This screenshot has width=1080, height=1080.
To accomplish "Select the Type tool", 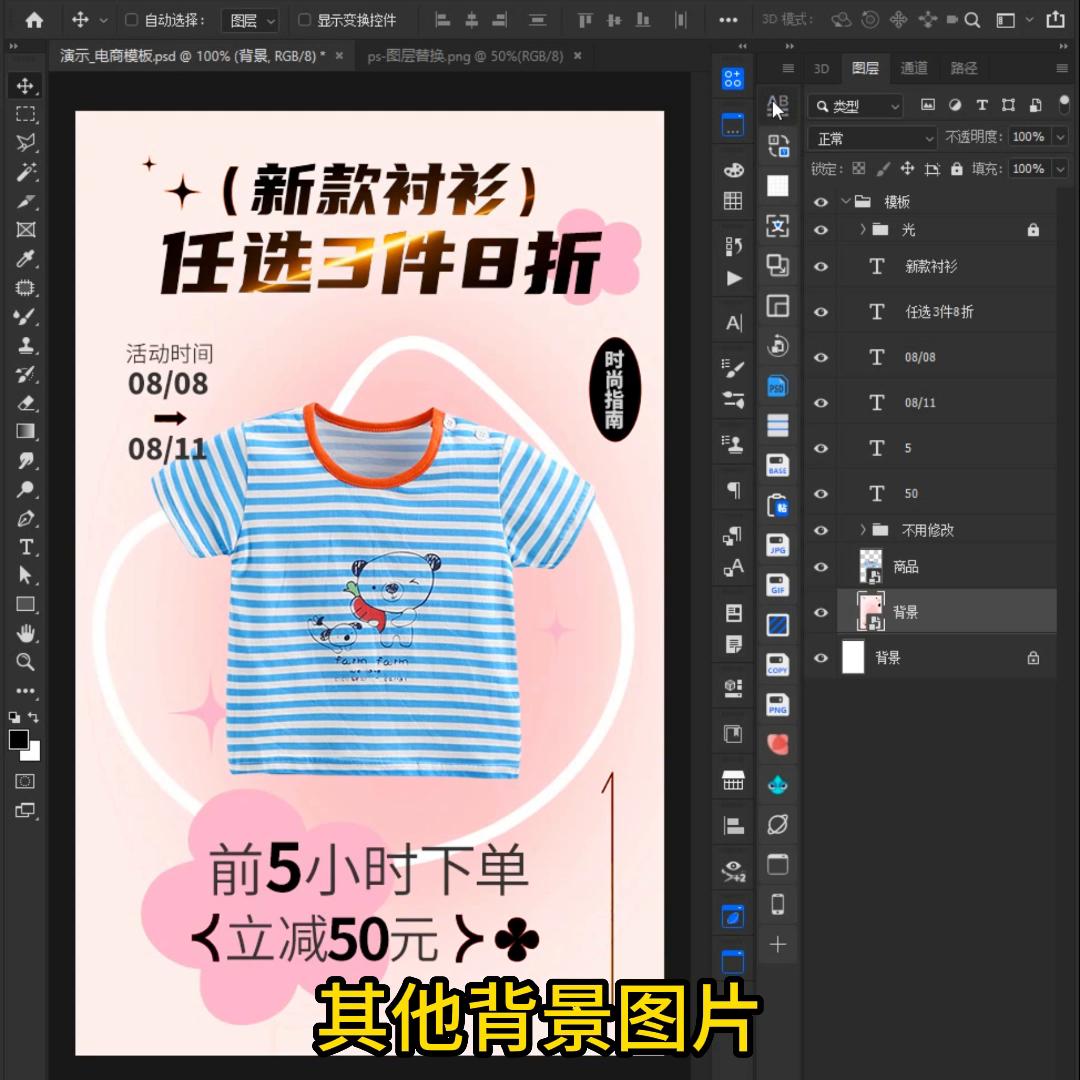I will click(x=25, y=547).
